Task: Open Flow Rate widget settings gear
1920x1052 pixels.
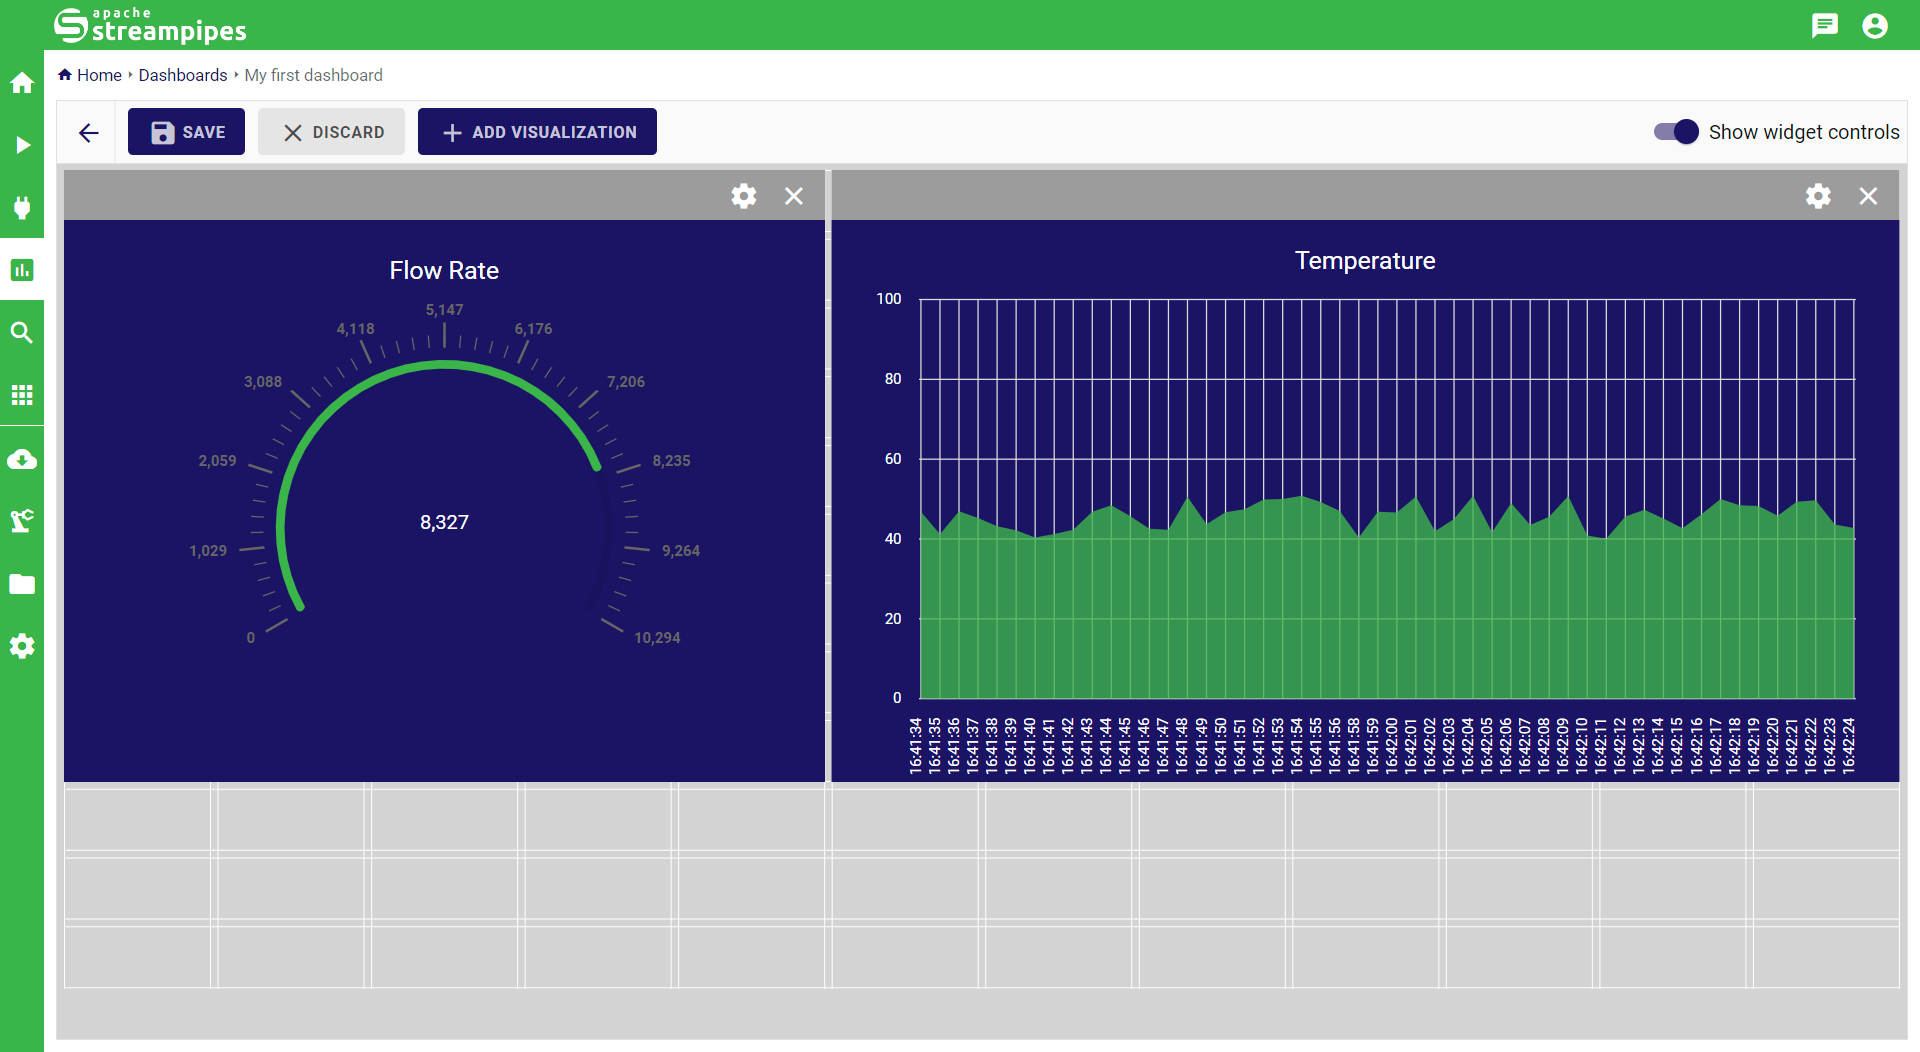Action: (x=743, y=196)
